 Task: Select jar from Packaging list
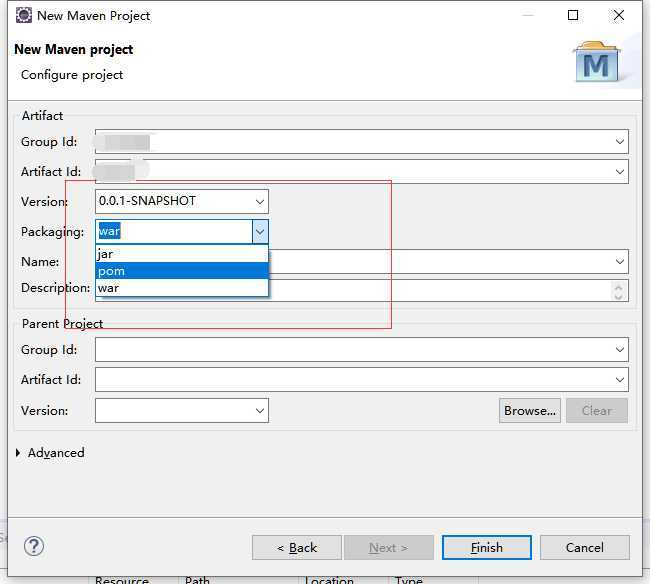coord(182,254)
